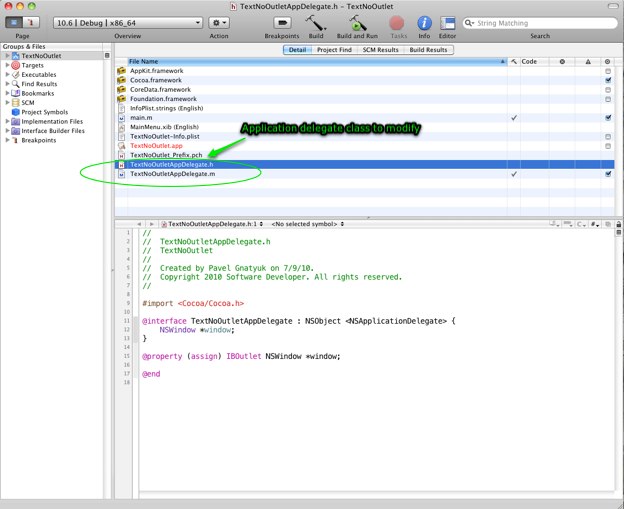Select TextNoOutletAppDelegate.h in the file list
This screenshot has height=509, width=624.
(172, 164)
